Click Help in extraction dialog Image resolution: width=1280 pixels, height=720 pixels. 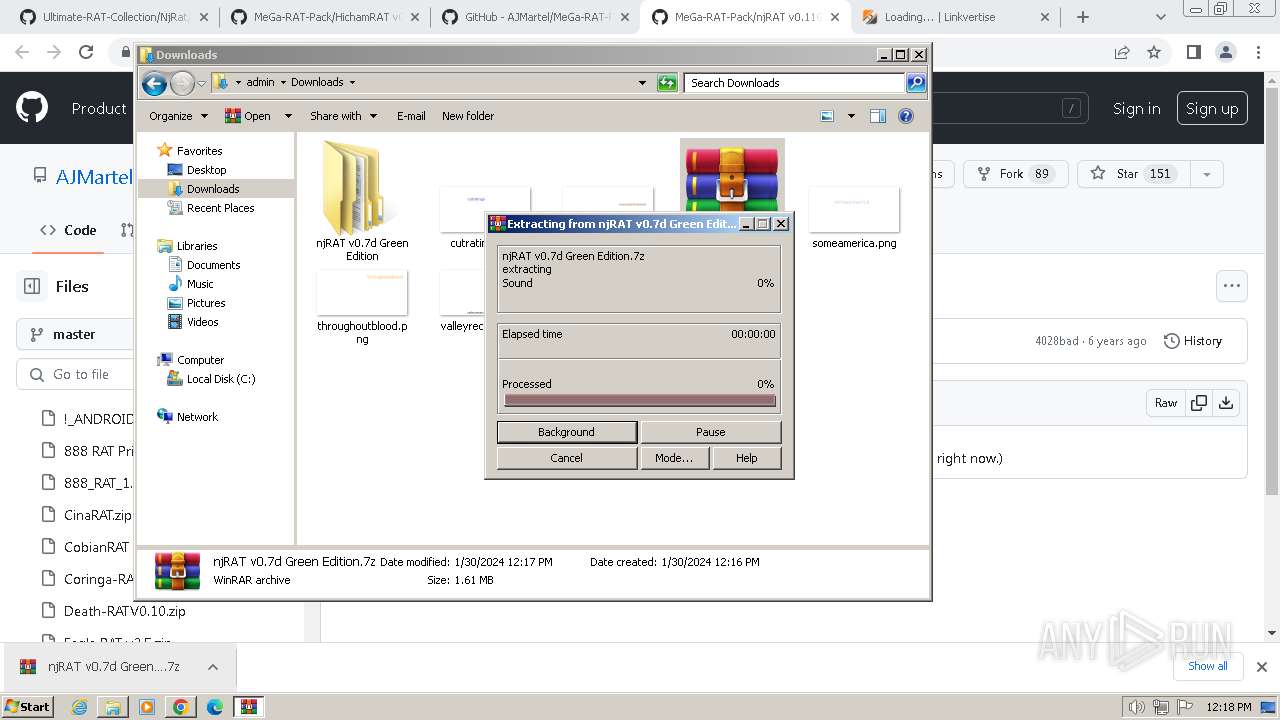click(747, 458)
